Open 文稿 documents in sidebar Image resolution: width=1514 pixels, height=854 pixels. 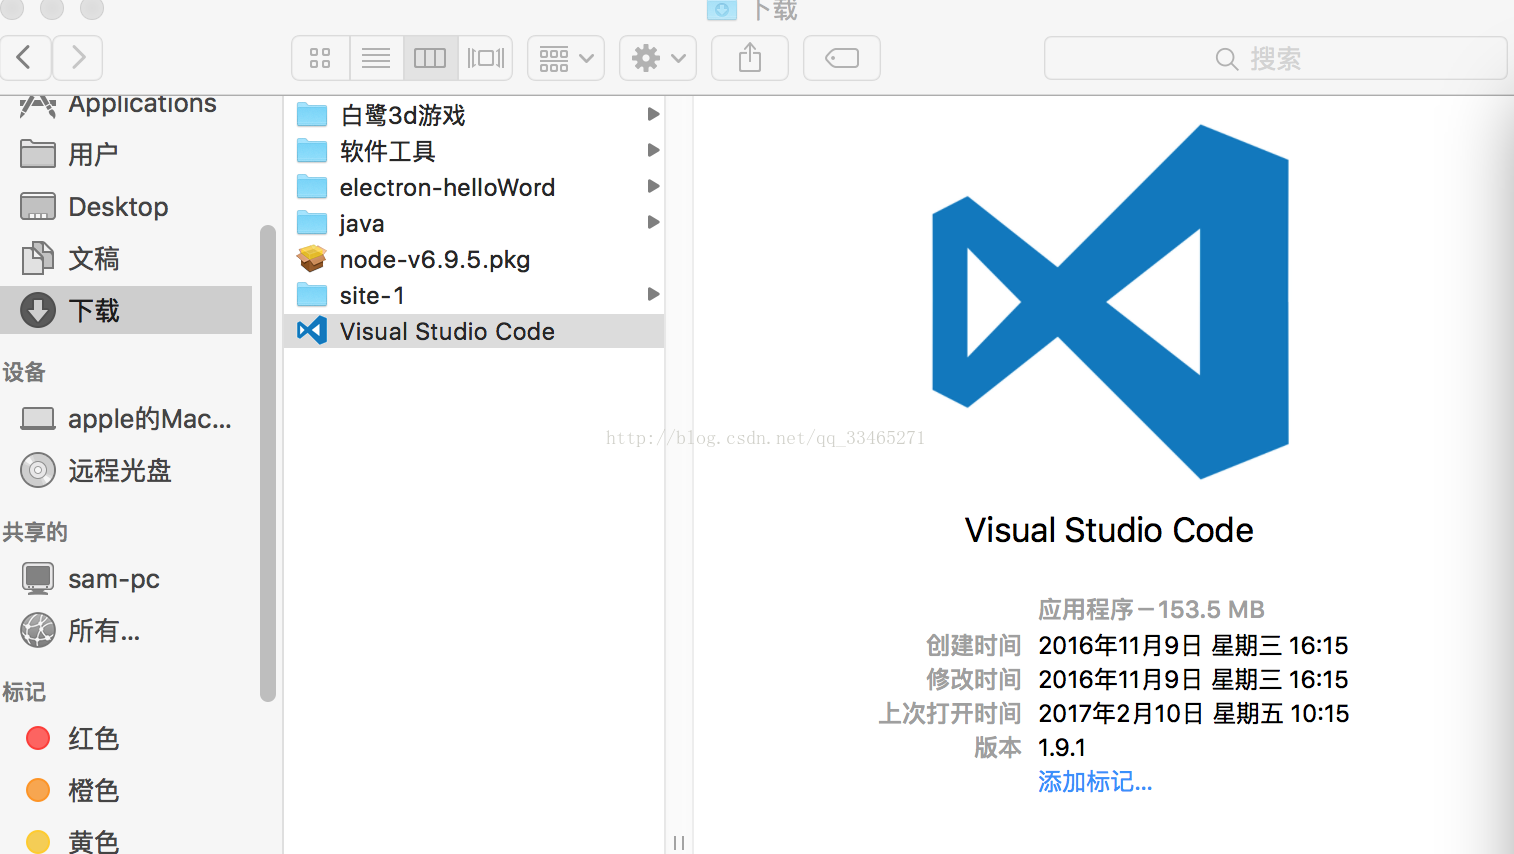[x=126, y=258]
